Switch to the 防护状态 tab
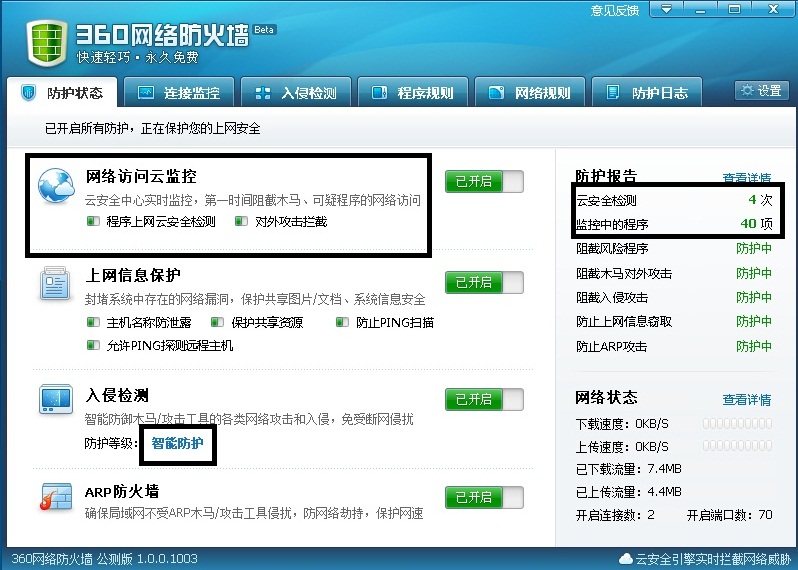This screenshot has height=570, width=798. click(62, 92)
